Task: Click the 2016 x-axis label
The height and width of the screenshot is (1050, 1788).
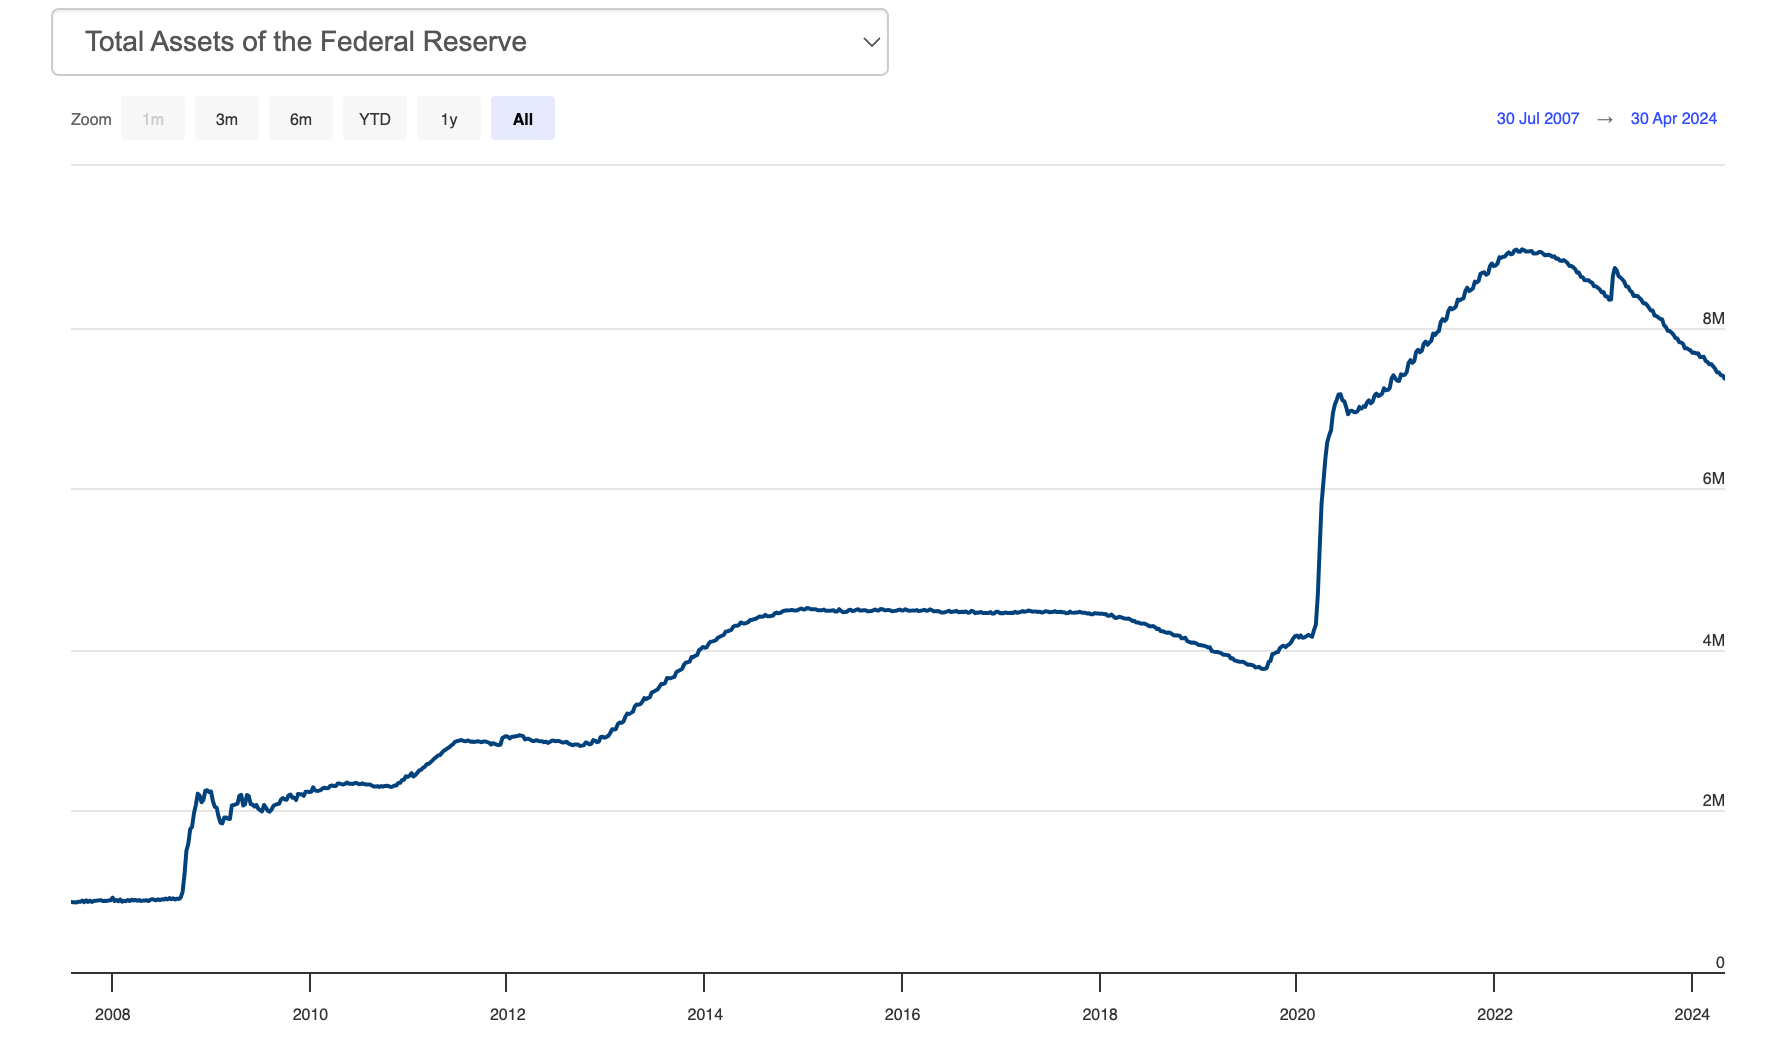Action: click(902, 1014)
